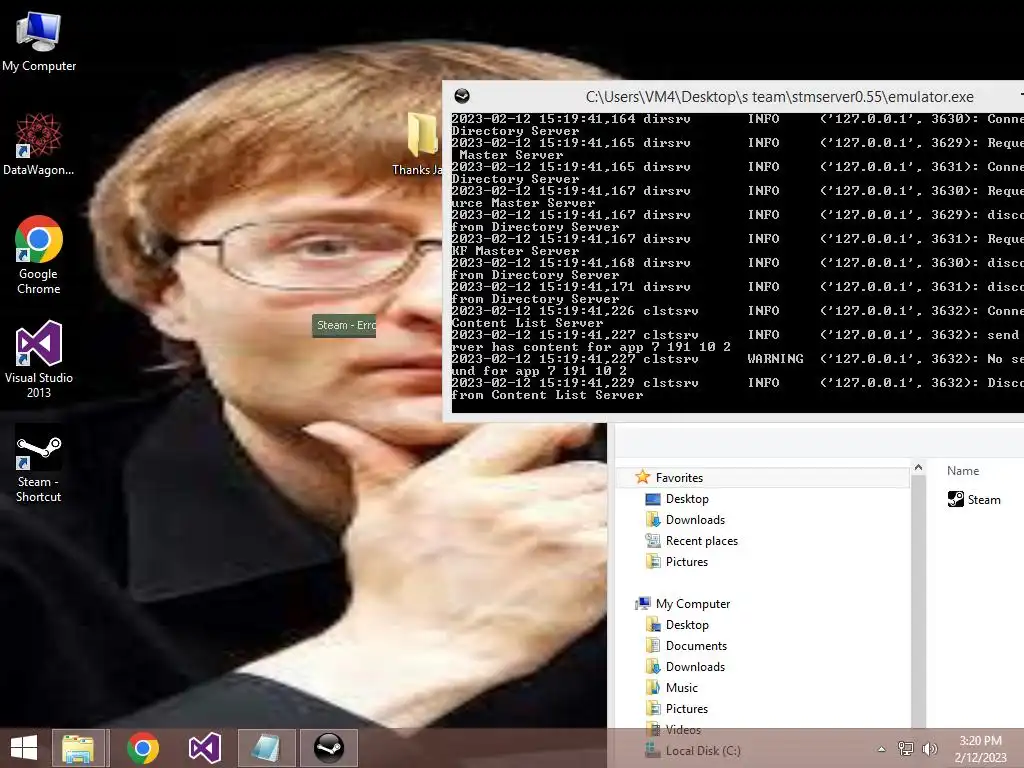This screenshot has width=1024, height=768.
Task: Open the Steam - Shortcut desktop icon
Action: pyautogui.click(x=39, y=464)
